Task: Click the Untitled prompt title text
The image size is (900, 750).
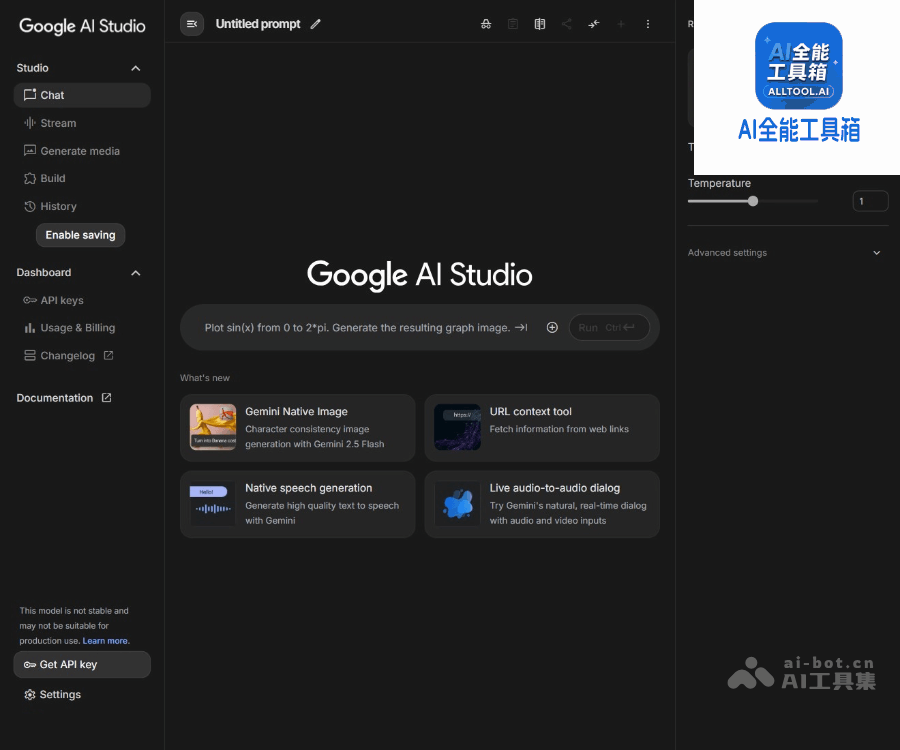Action: (x=258, y=24)
